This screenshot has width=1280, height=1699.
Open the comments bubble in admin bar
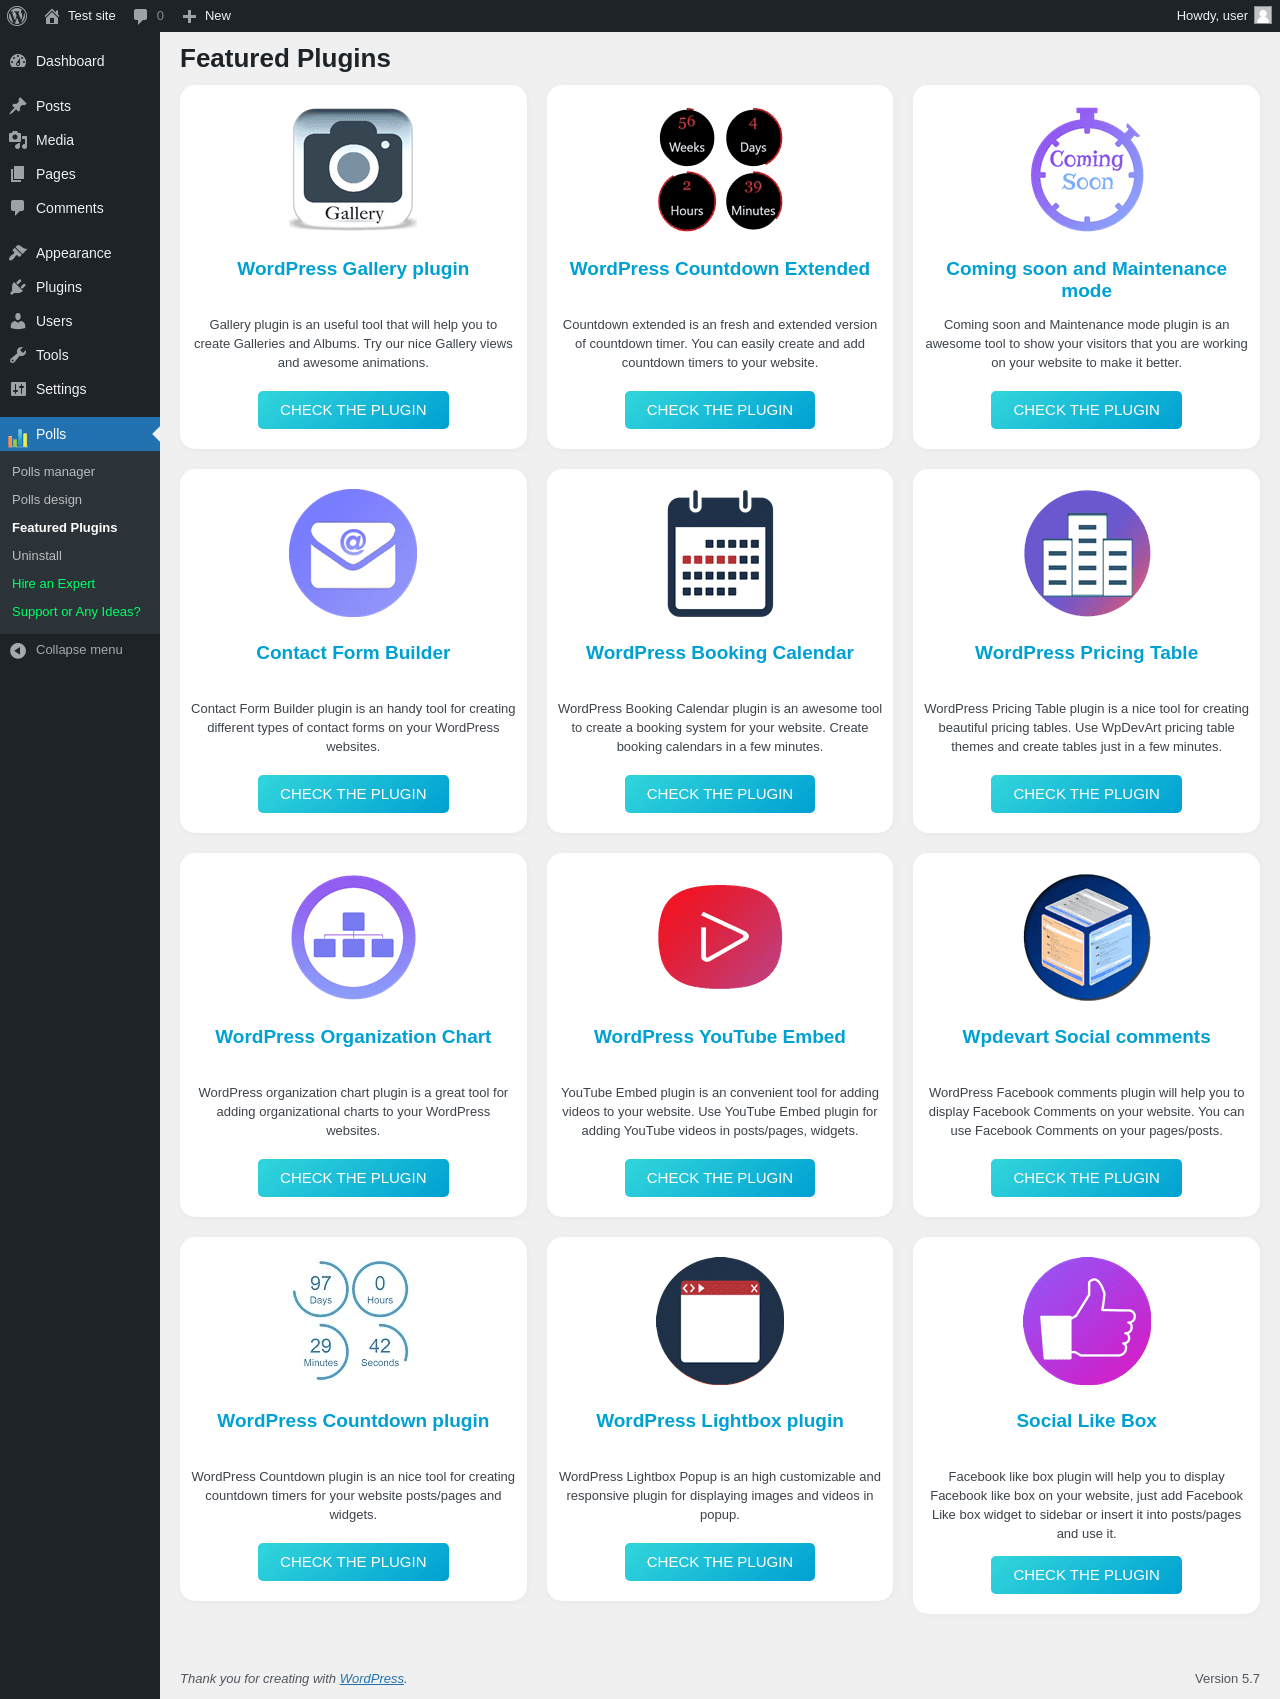(141, 16)
